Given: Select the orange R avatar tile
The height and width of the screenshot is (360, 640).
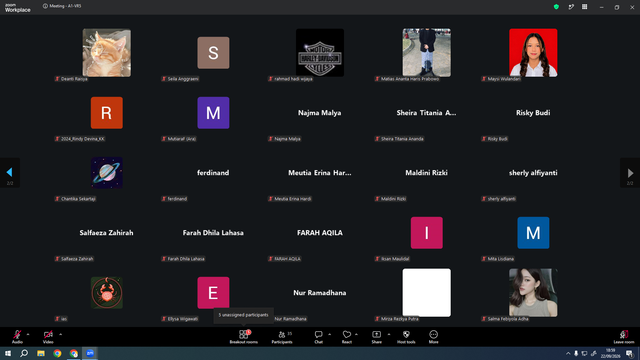Looking at the screenshot, I should coord(107,113).
